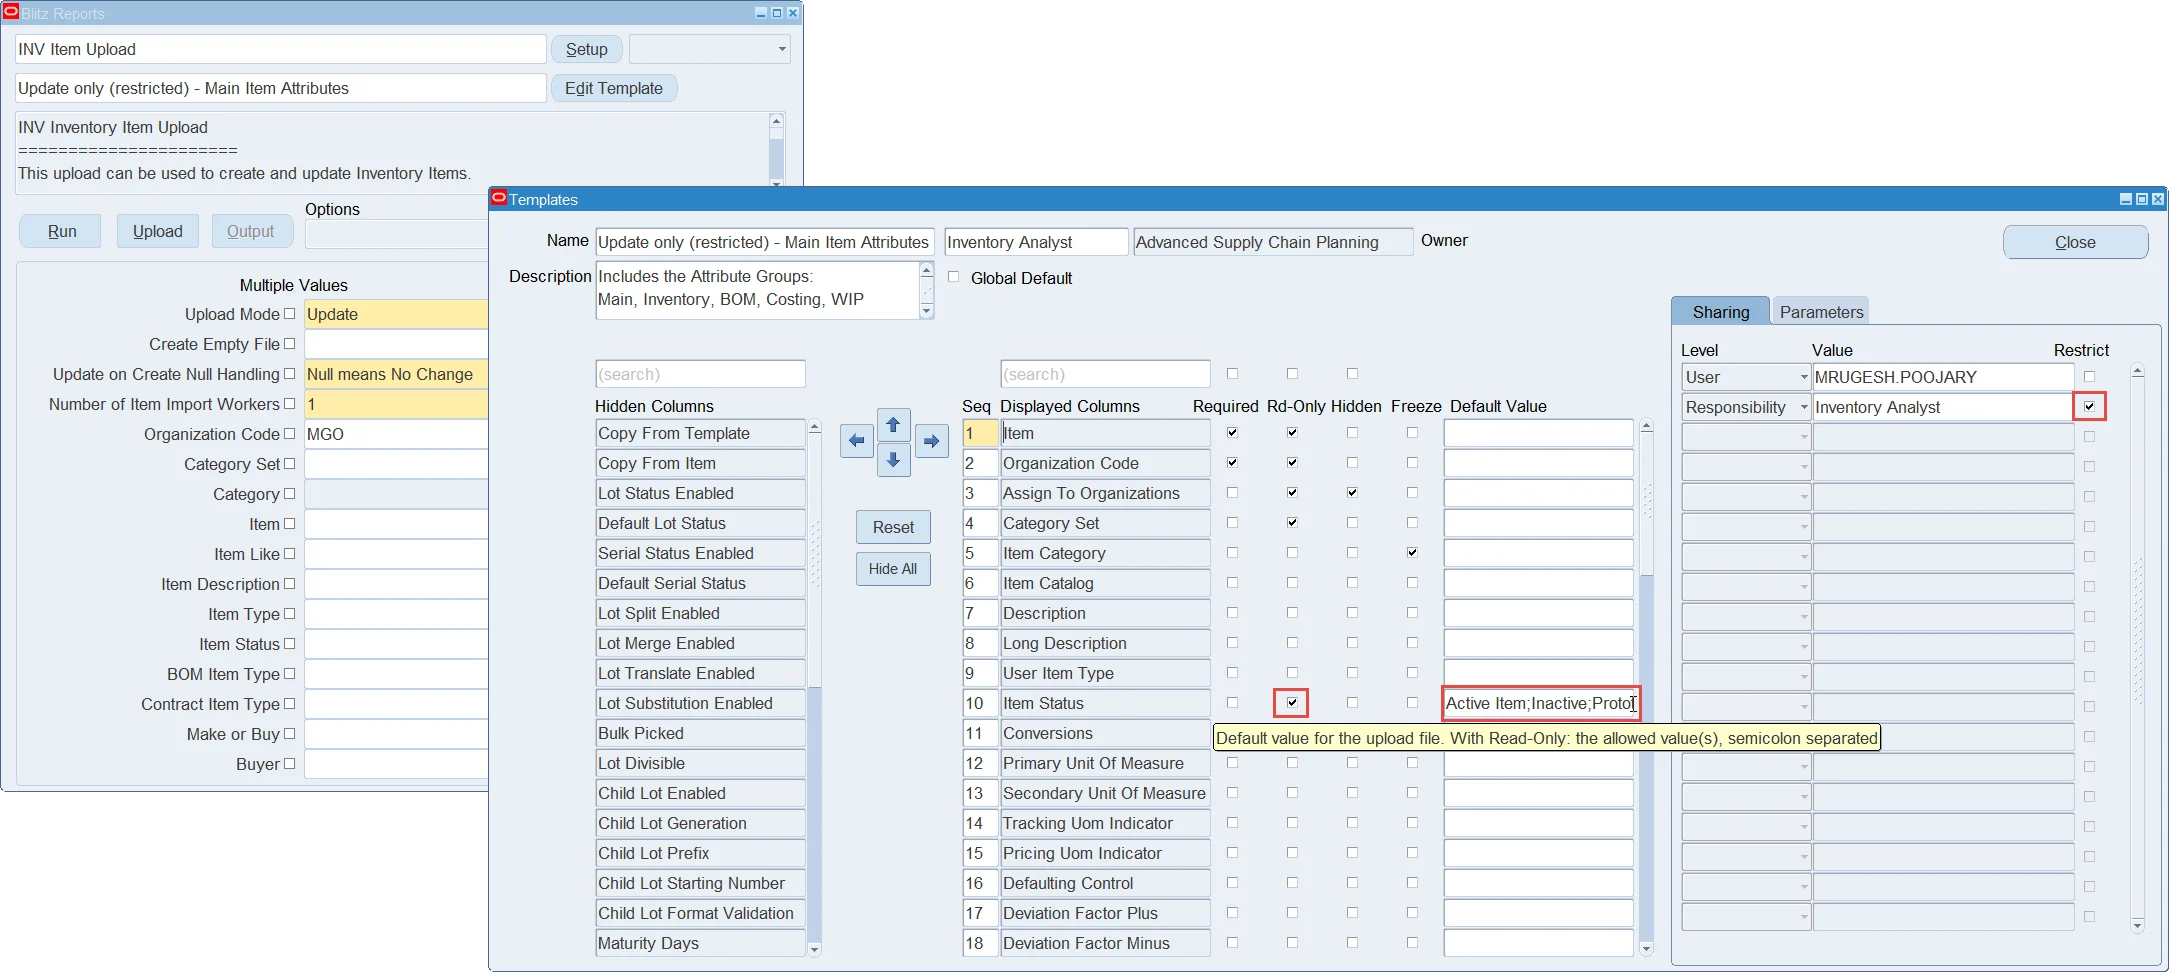
Task: Toggle Restrict checkbox for Responsibility row
Action: click(2089, 407)
